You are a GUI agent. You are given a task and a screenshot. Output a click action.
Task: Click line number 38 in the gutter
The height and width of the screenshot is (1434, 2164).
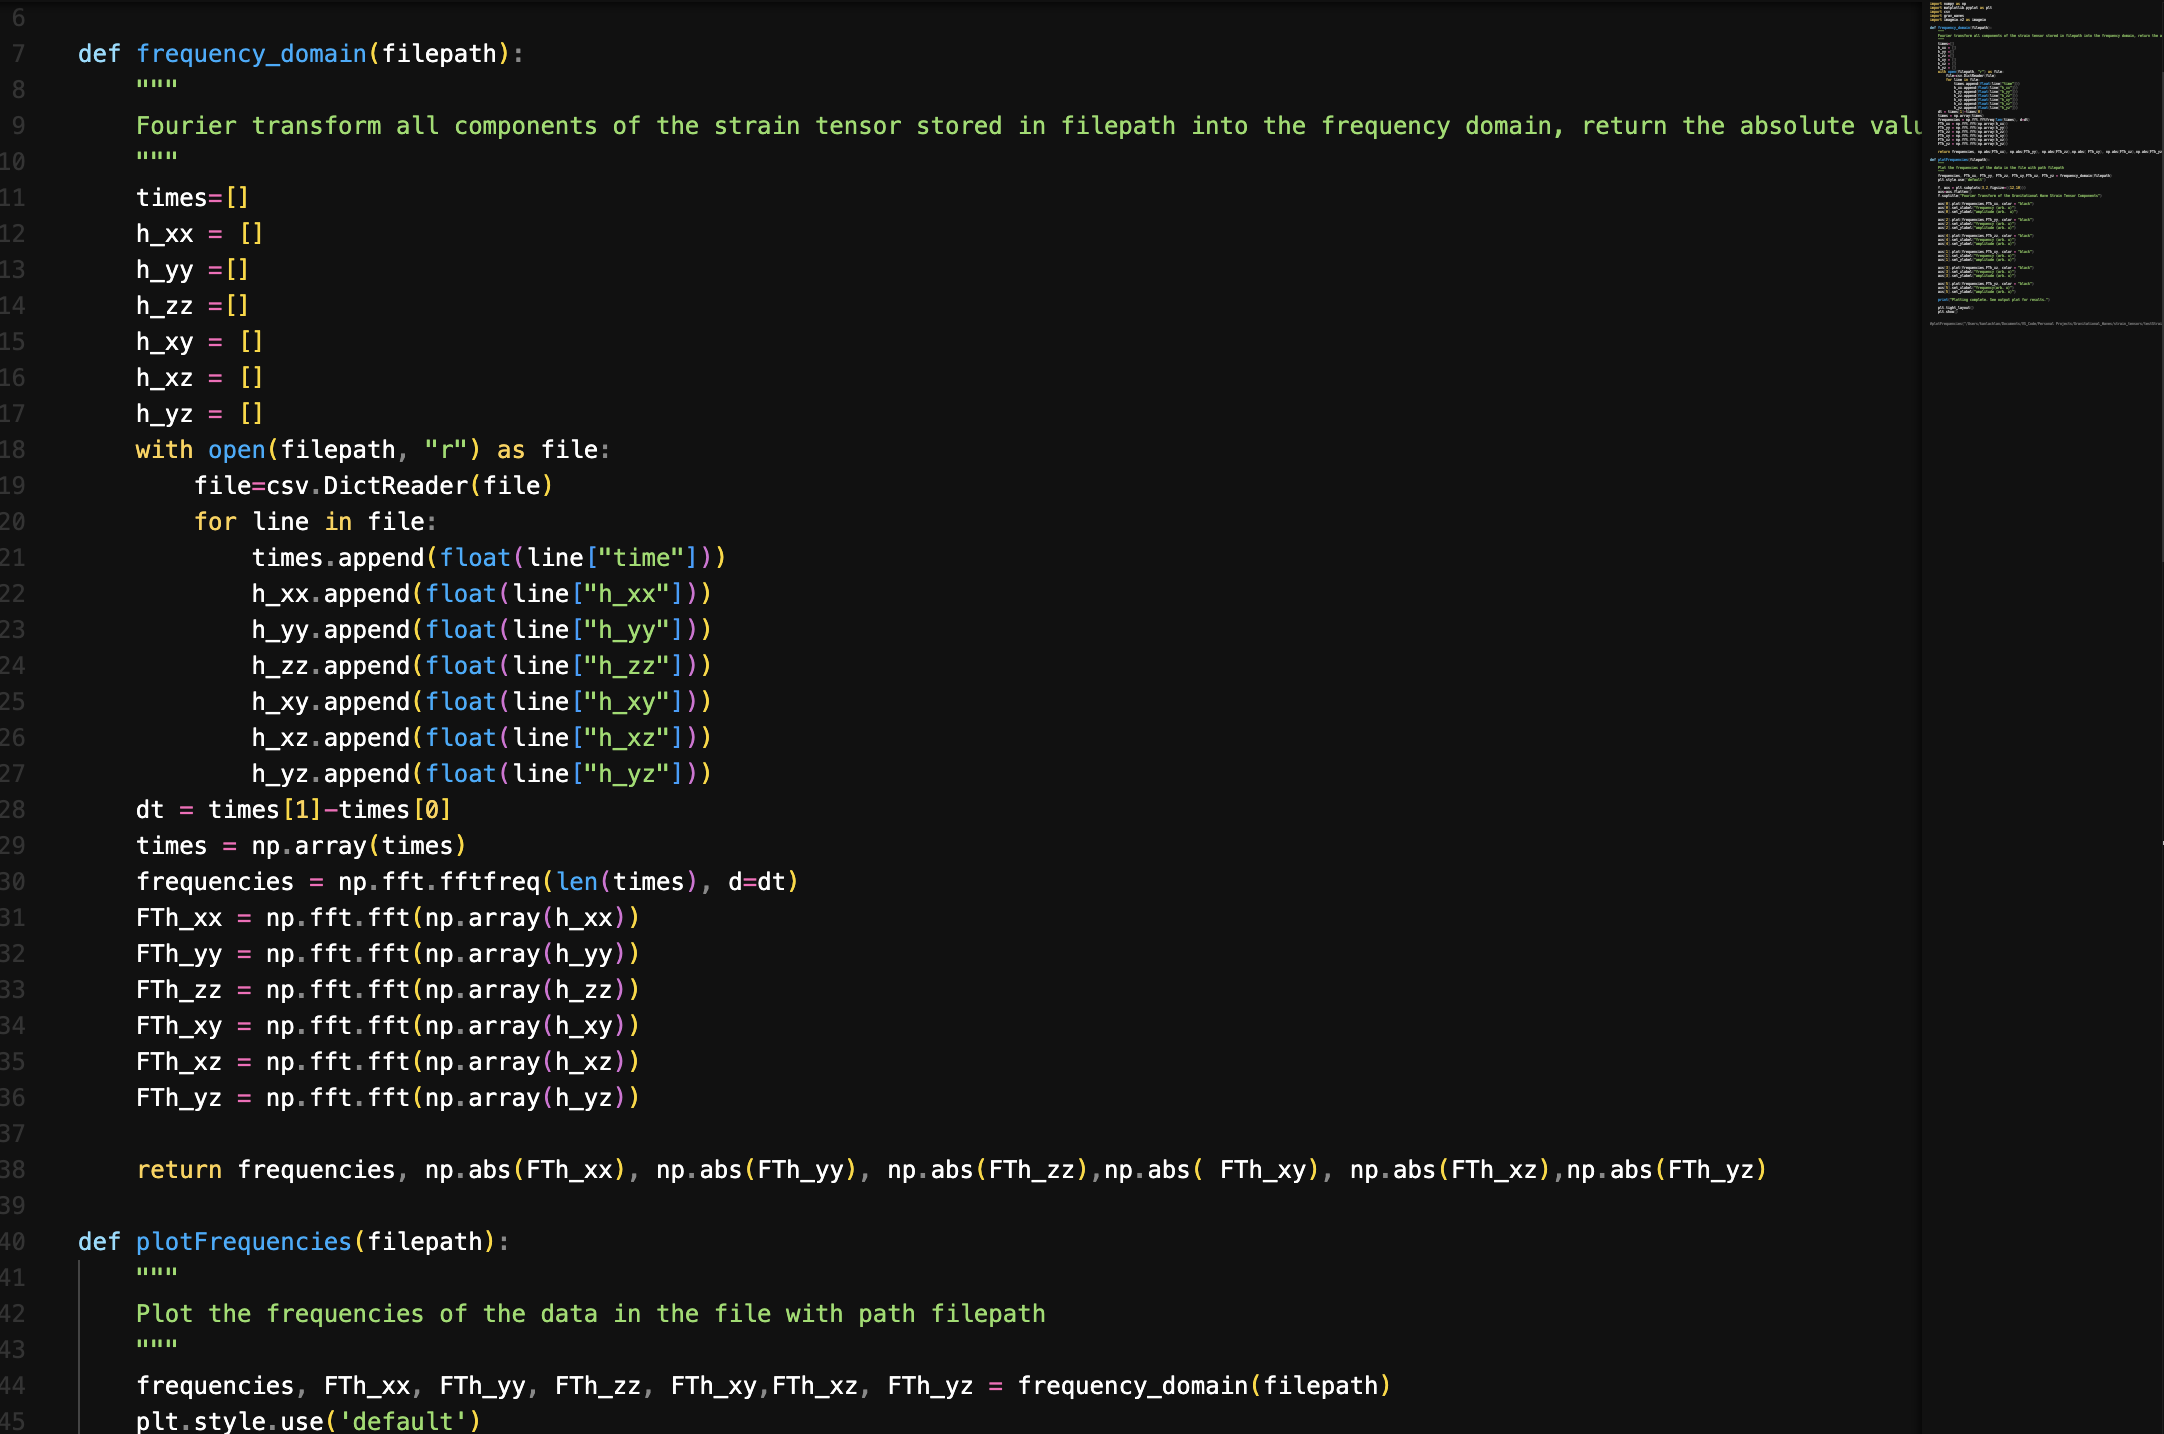pyautogui.click(x=12, y=1170)
